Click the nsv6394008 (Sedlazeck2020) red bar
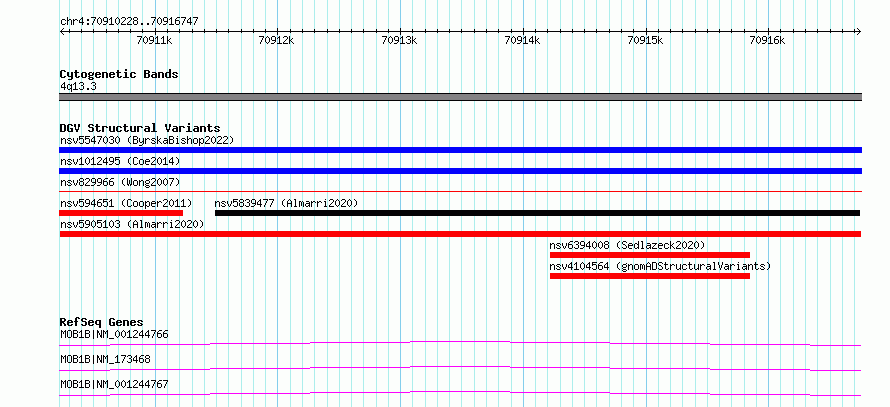This screenshot has width=890, height=407. (x=650, y=255)
